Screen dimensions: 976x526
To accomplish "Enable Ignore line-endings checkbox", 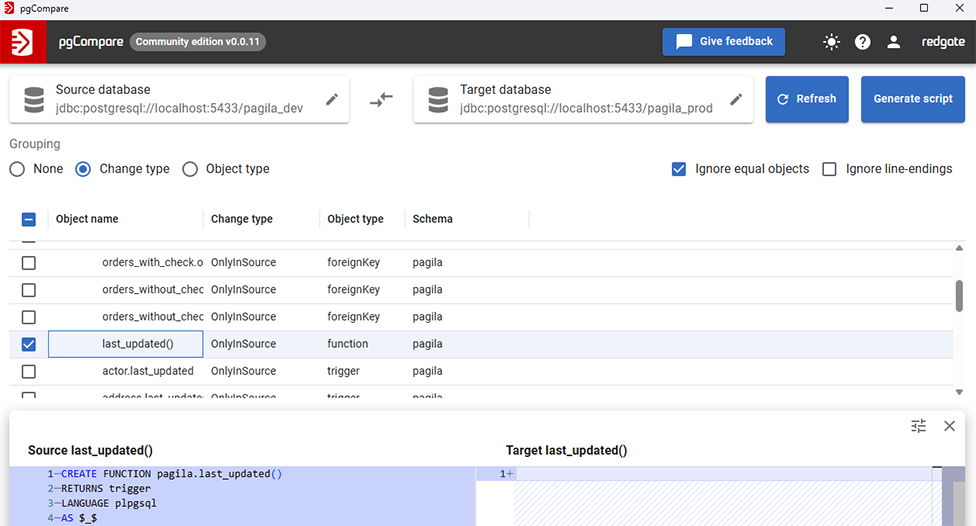I will 829,169.
